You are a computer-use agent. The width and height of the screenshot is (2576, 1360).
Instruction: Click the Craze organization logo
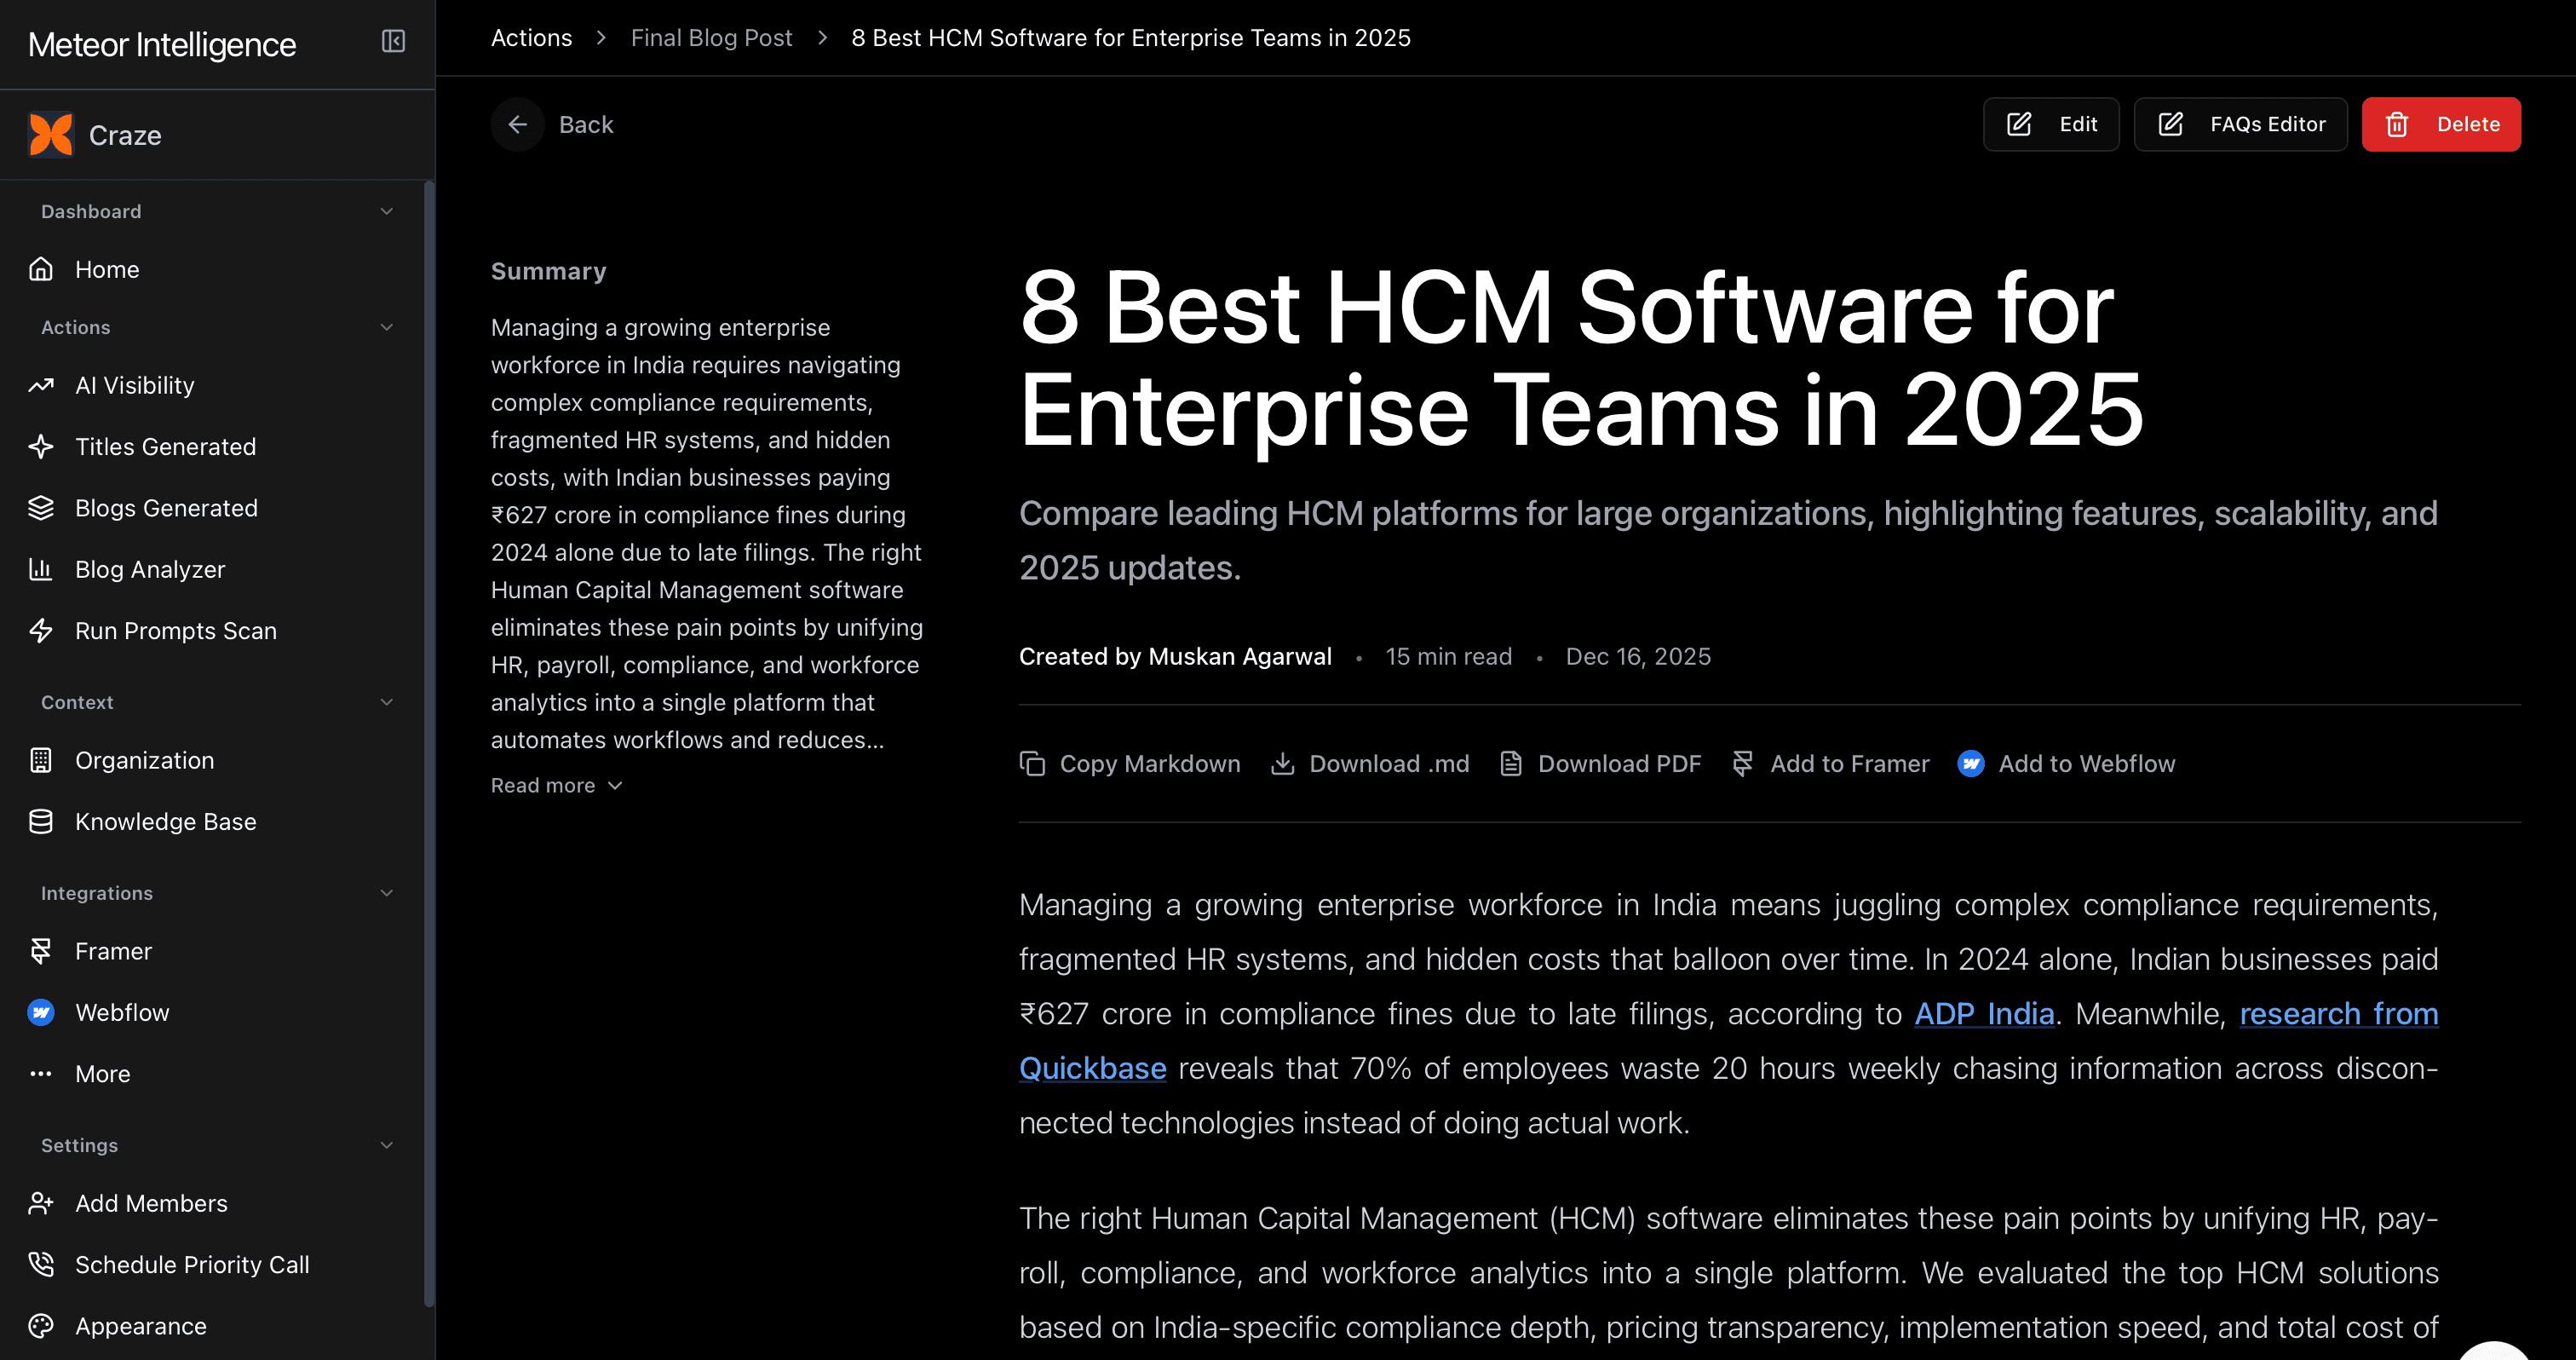pyautogui.click(x=51, y=135)
